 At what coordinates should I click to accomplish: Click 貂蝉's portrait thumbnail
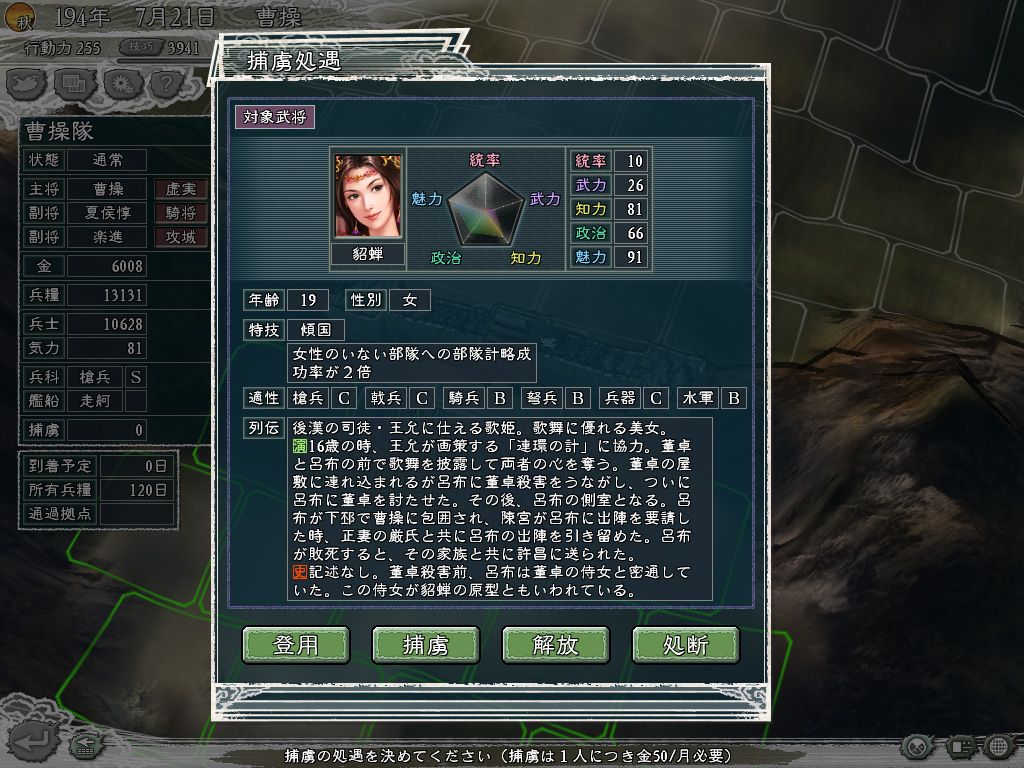[368, 196]
